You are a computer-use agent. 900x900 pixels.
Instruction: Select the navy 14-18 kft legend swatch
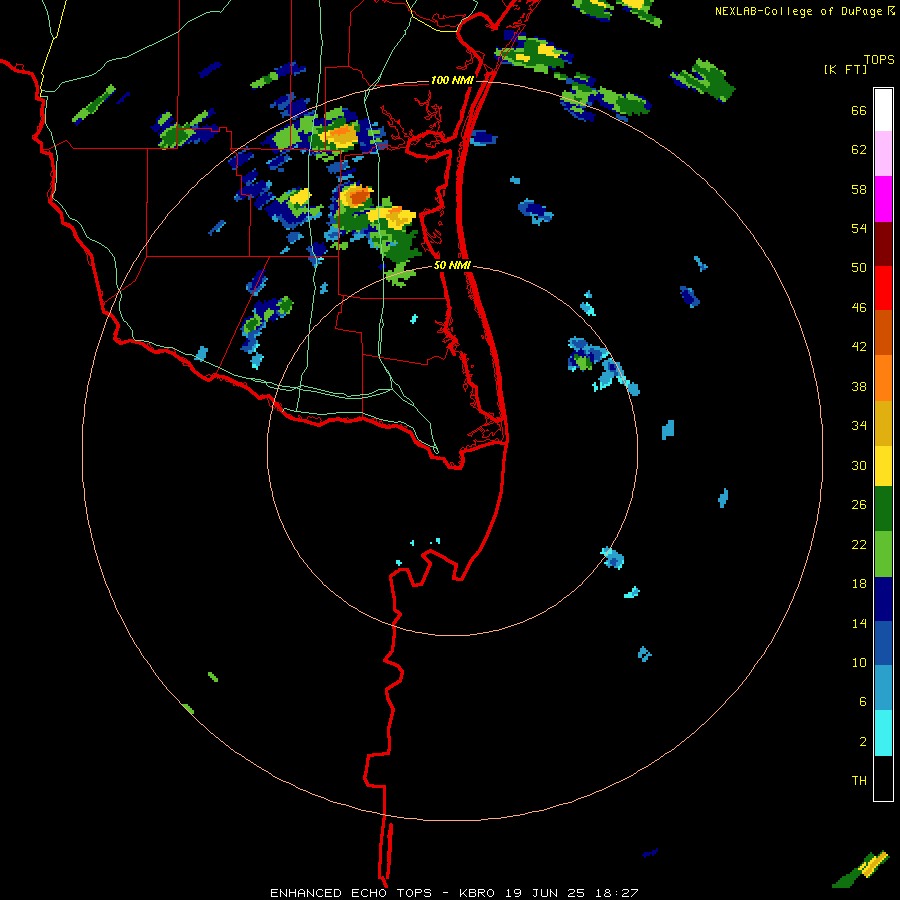(883, 599)
